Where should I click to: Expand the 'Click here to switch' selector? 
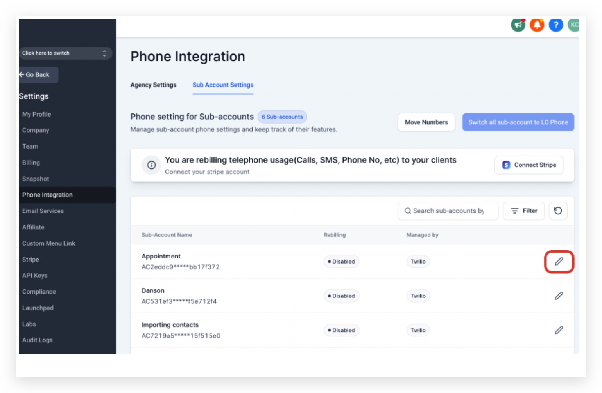(65, 53)
